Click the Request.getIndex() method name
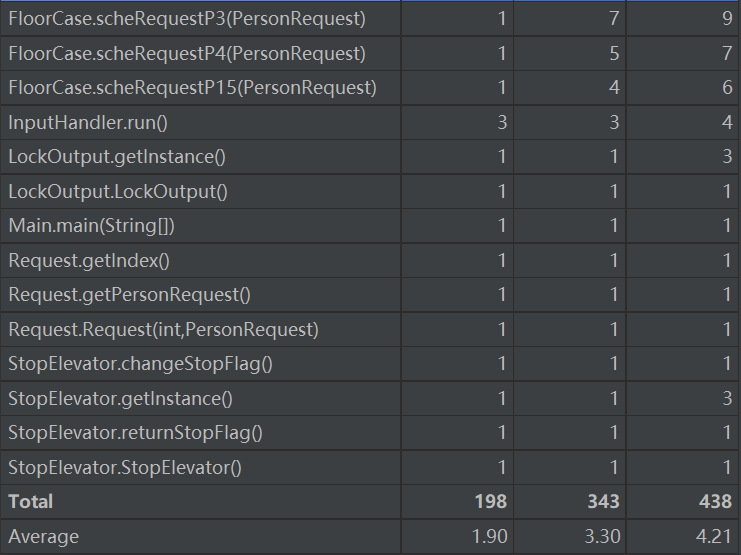The height and width of the screenshot is (555, 741). [x=89, y=261]
